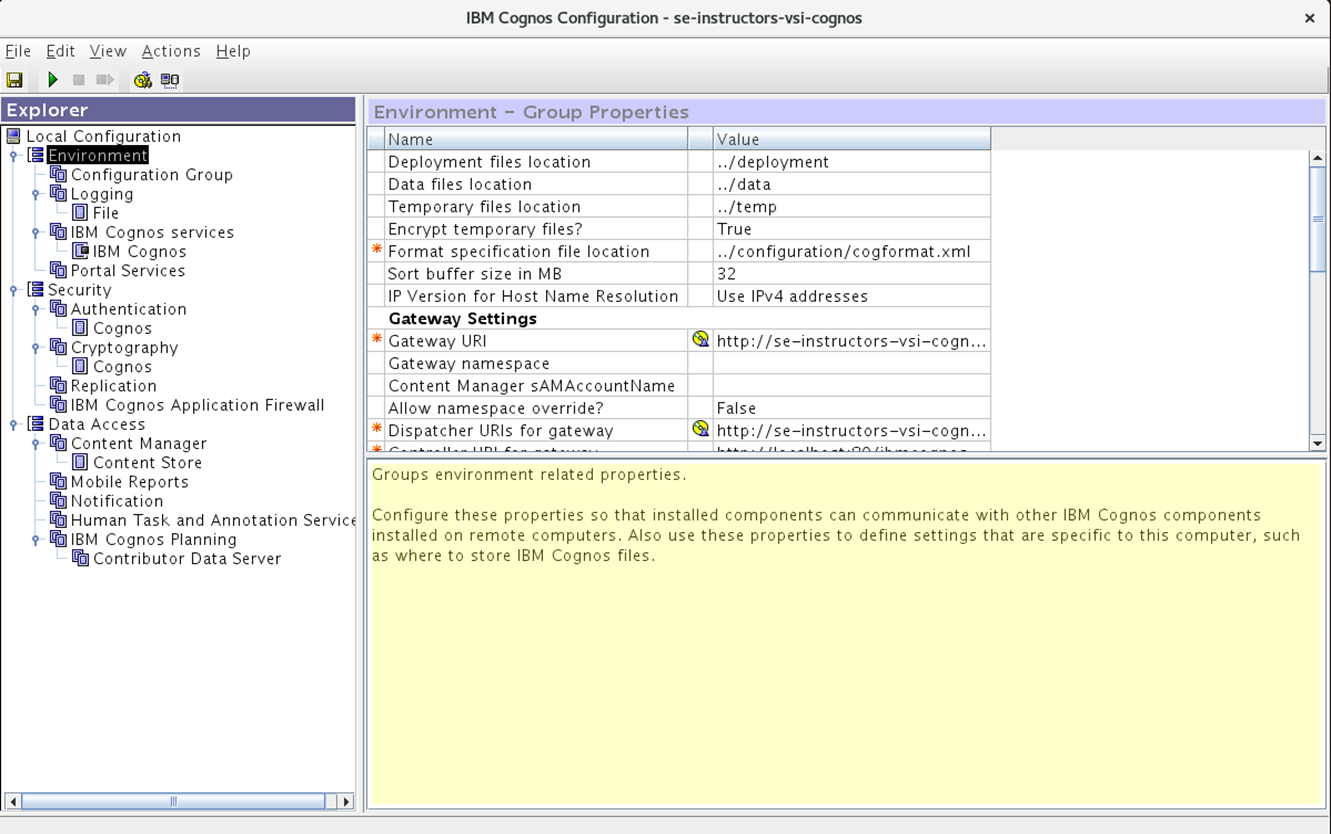This screenshot has height=834, width=1331.
Task: Click the empty Content Manager sAMAccountName value
Action: pos(852,385)
